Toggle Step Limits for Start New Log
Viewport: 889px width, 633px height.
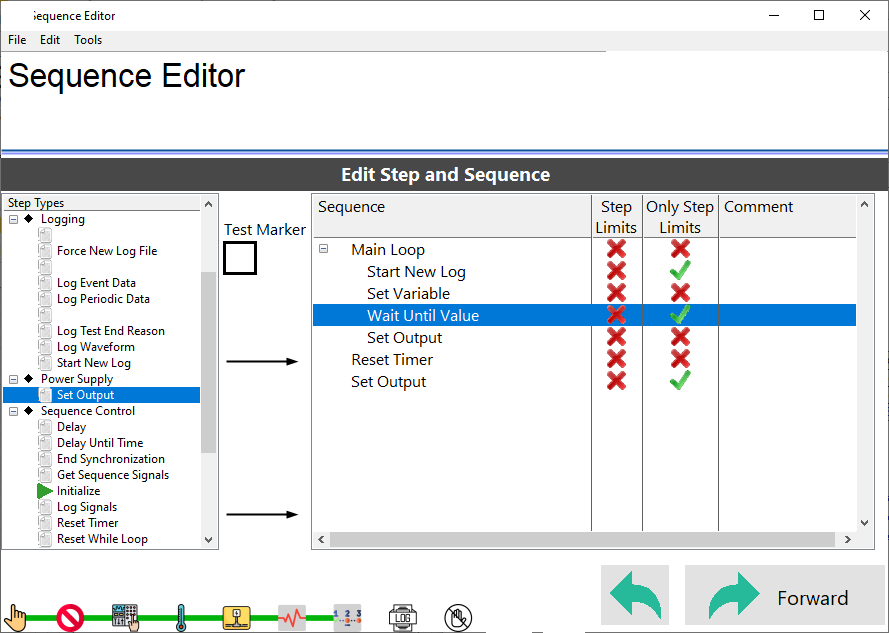click(616, 272)
